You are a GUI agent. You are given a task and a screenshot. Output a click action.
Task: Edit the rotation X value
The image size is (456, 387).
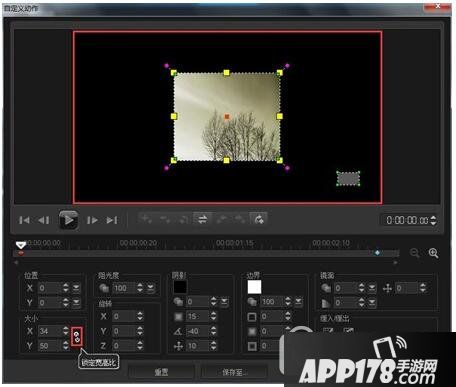click(124, 316)
